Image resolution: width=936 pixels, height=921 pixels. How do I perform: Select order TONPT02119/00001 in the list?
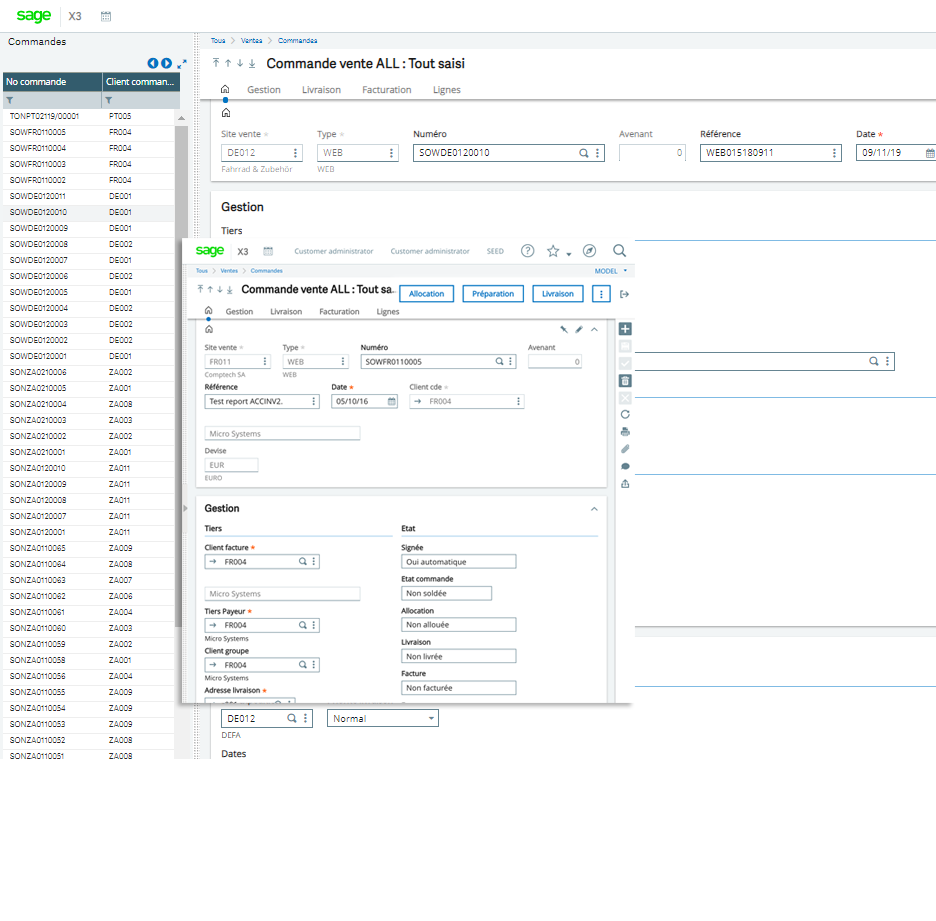(89, 116)
